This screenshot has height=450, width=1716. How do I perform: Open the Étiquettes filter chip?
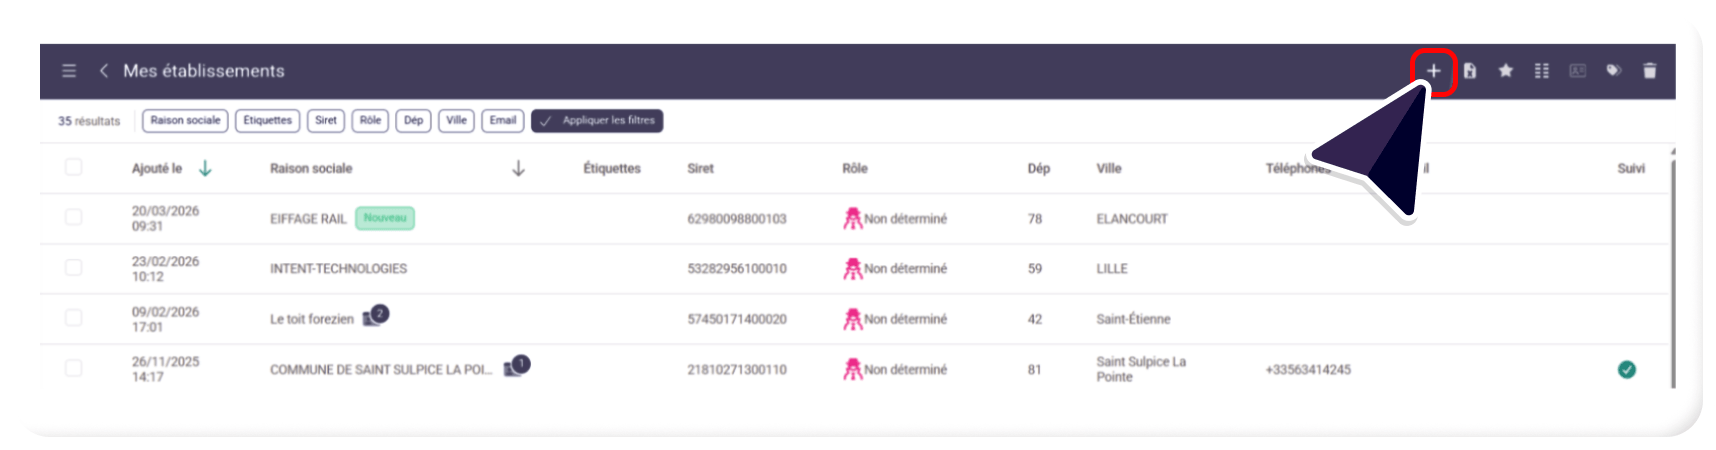(267, 121)
